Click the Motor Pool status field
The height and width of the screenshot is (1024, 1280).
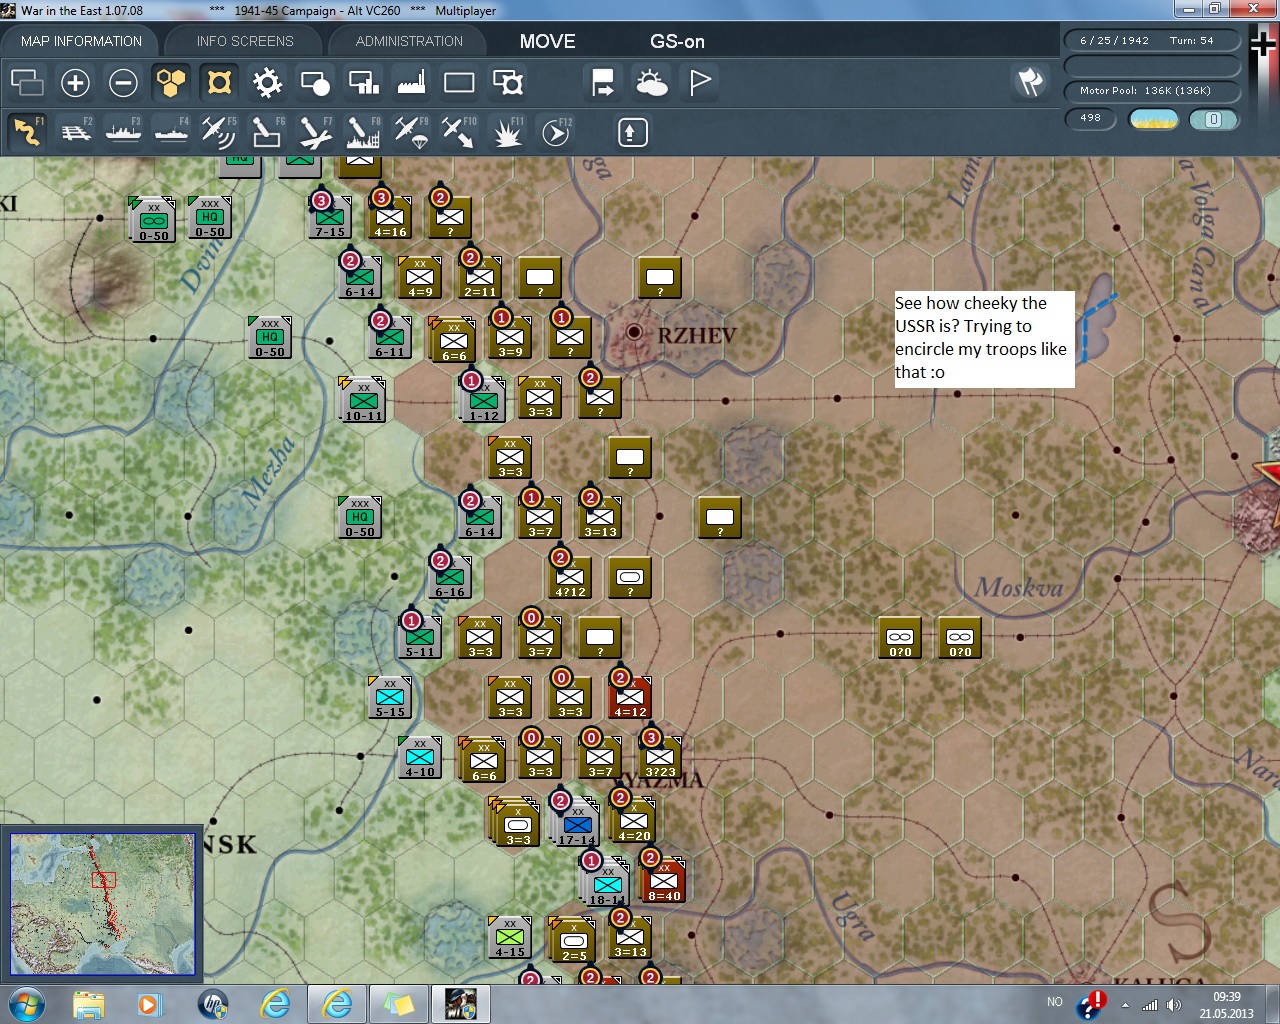[x=1150, y=91]
